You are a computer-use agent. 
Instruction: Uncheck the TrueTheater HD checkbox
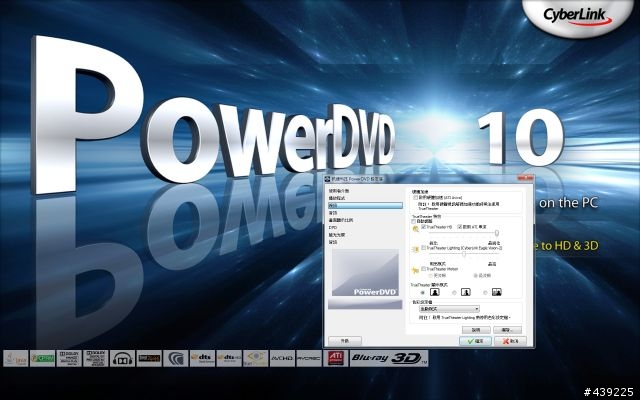pyautogui.click(x=424, y=227)
